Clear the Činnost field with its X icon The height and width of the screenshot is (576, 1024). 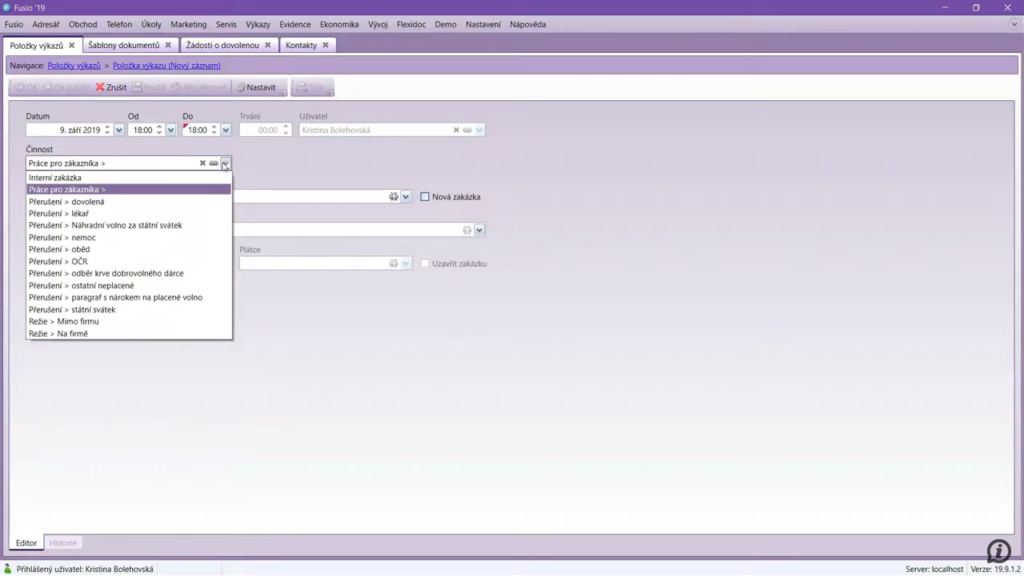pos(202,163)
